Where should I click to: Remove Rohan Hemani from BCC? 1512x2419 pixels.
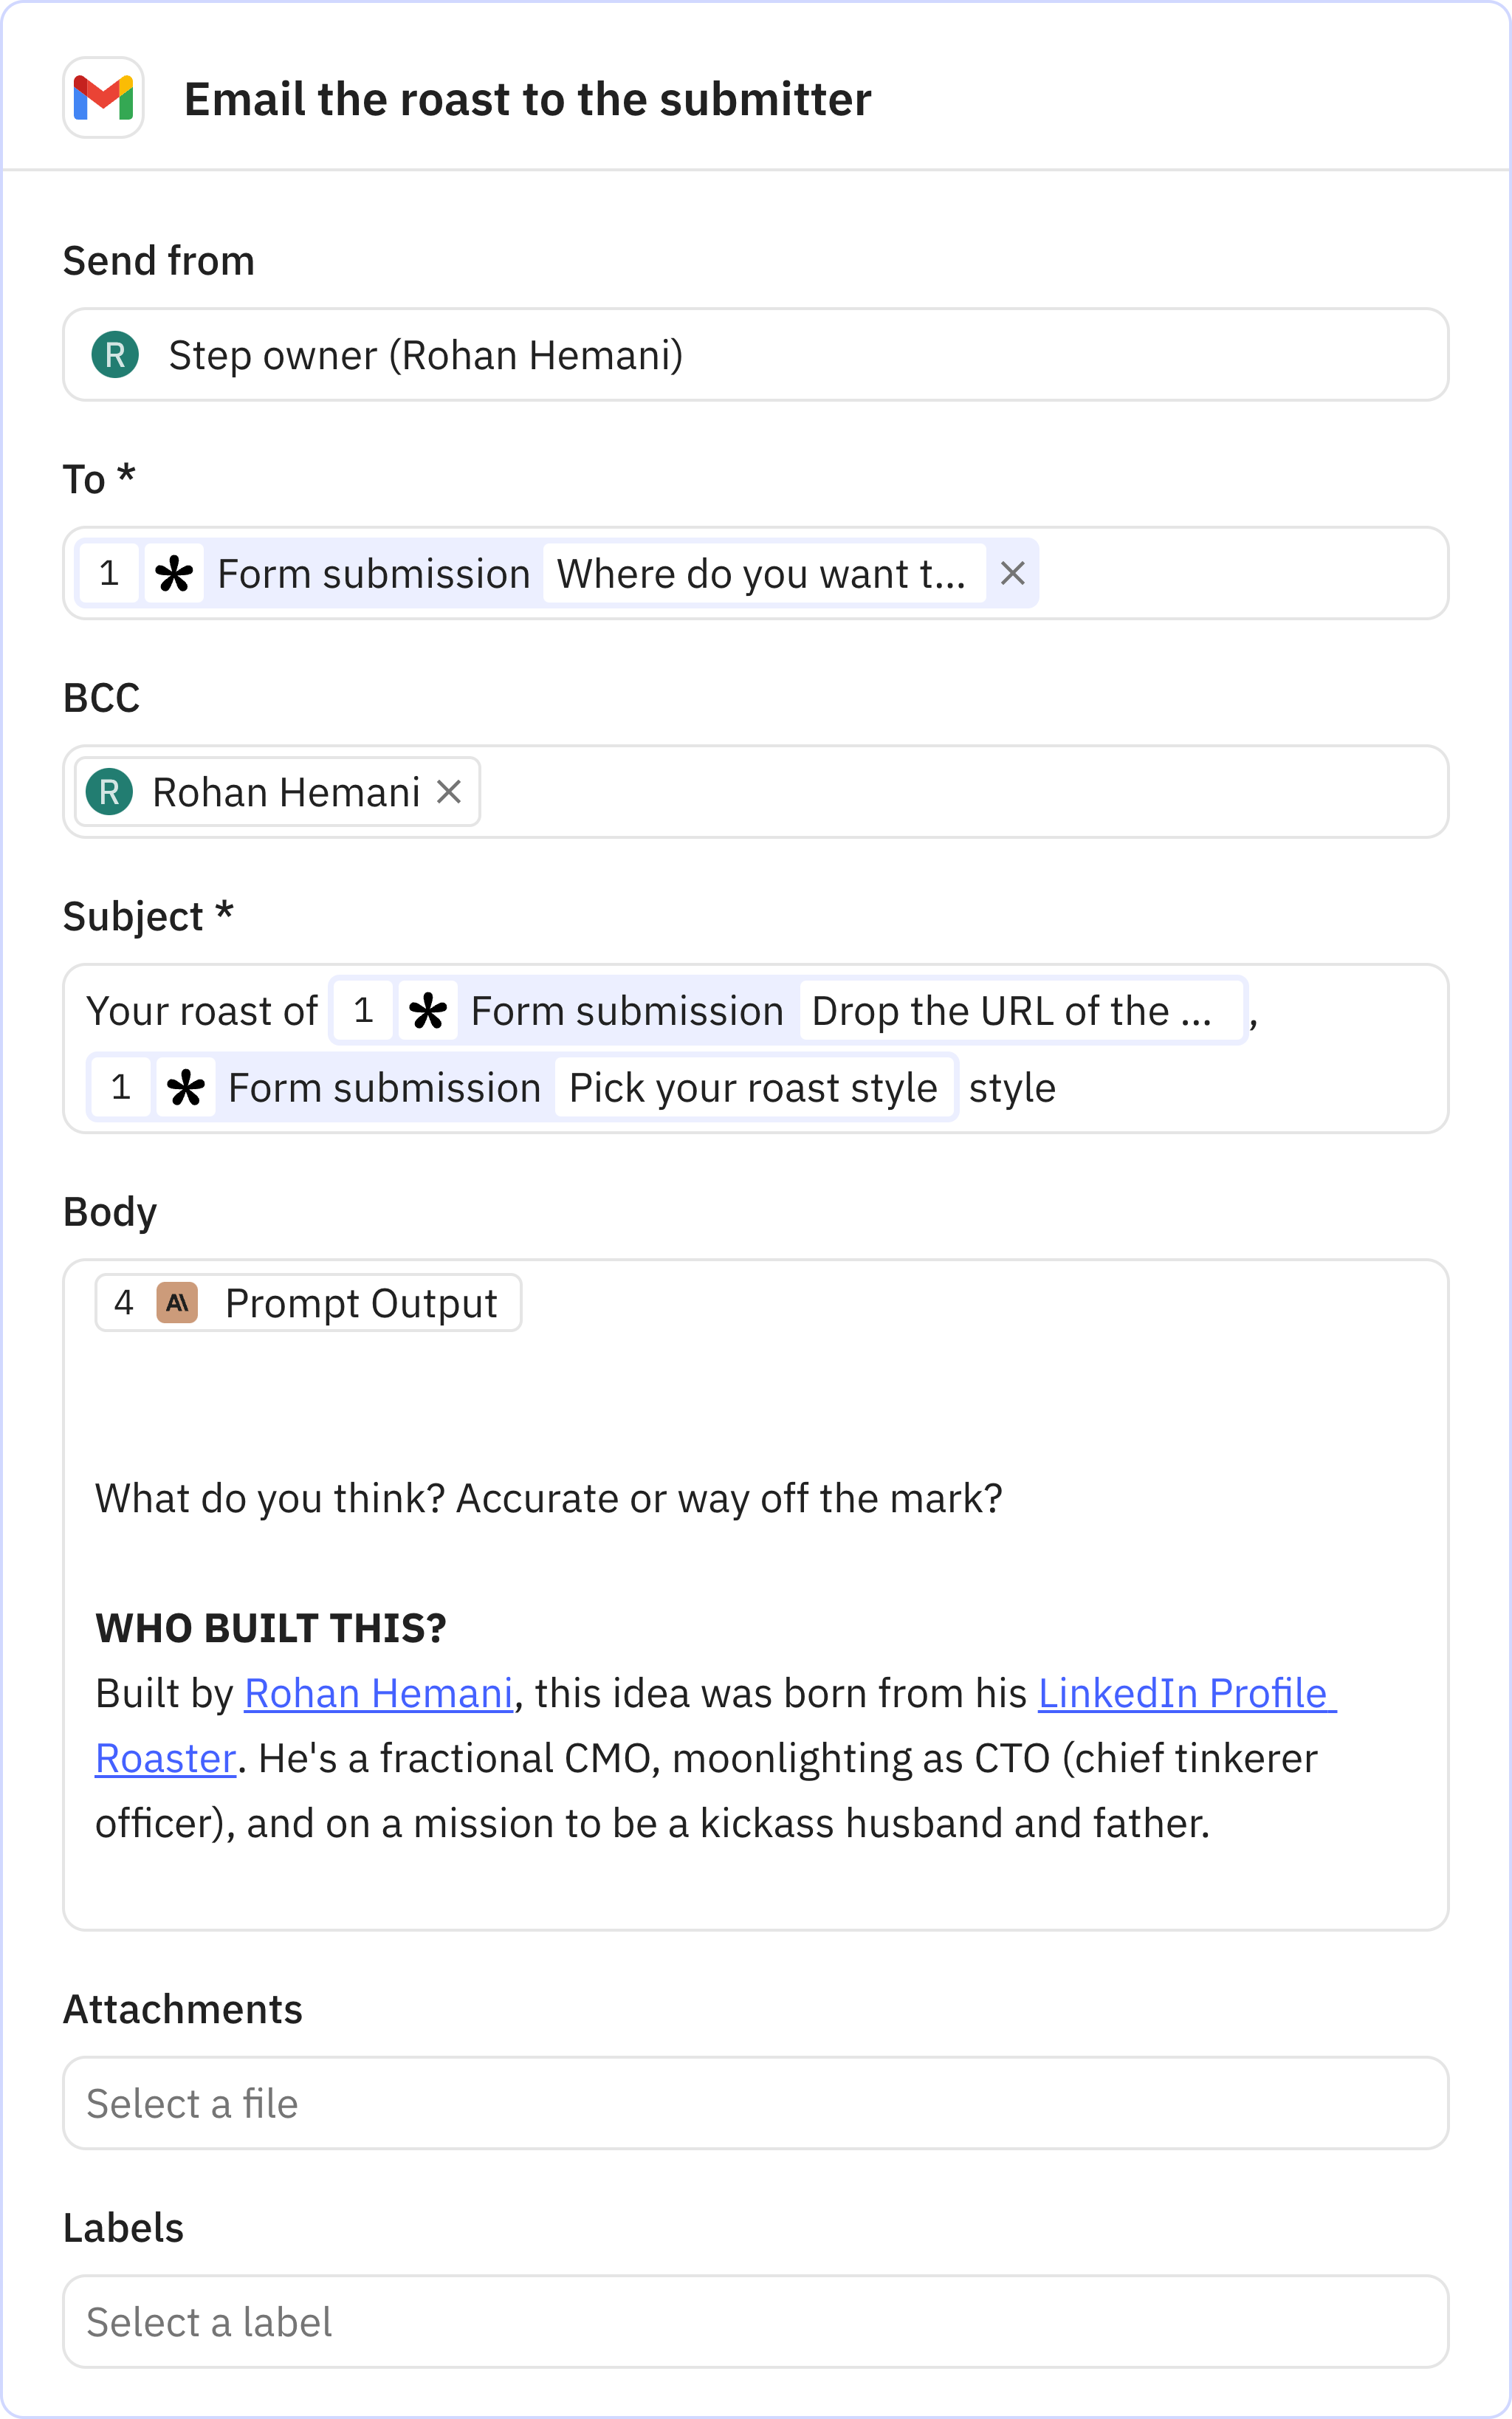[x=449, y=791]
